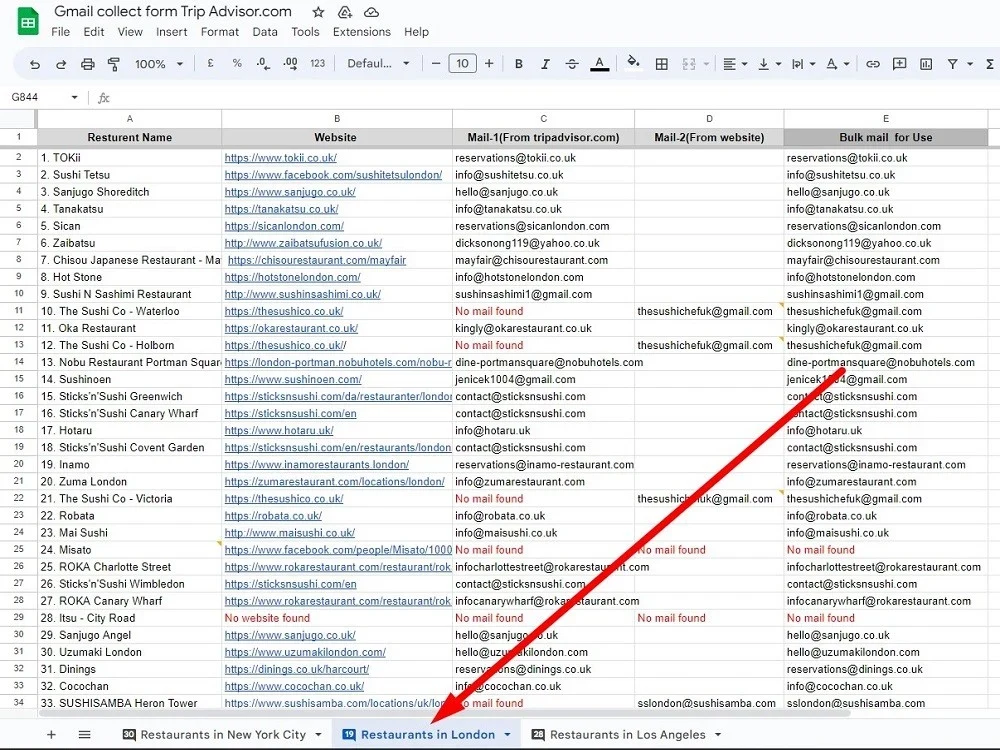Select the Paint format tool
The width and height of the screenshot is (1000, 750).
pos(113,62)
